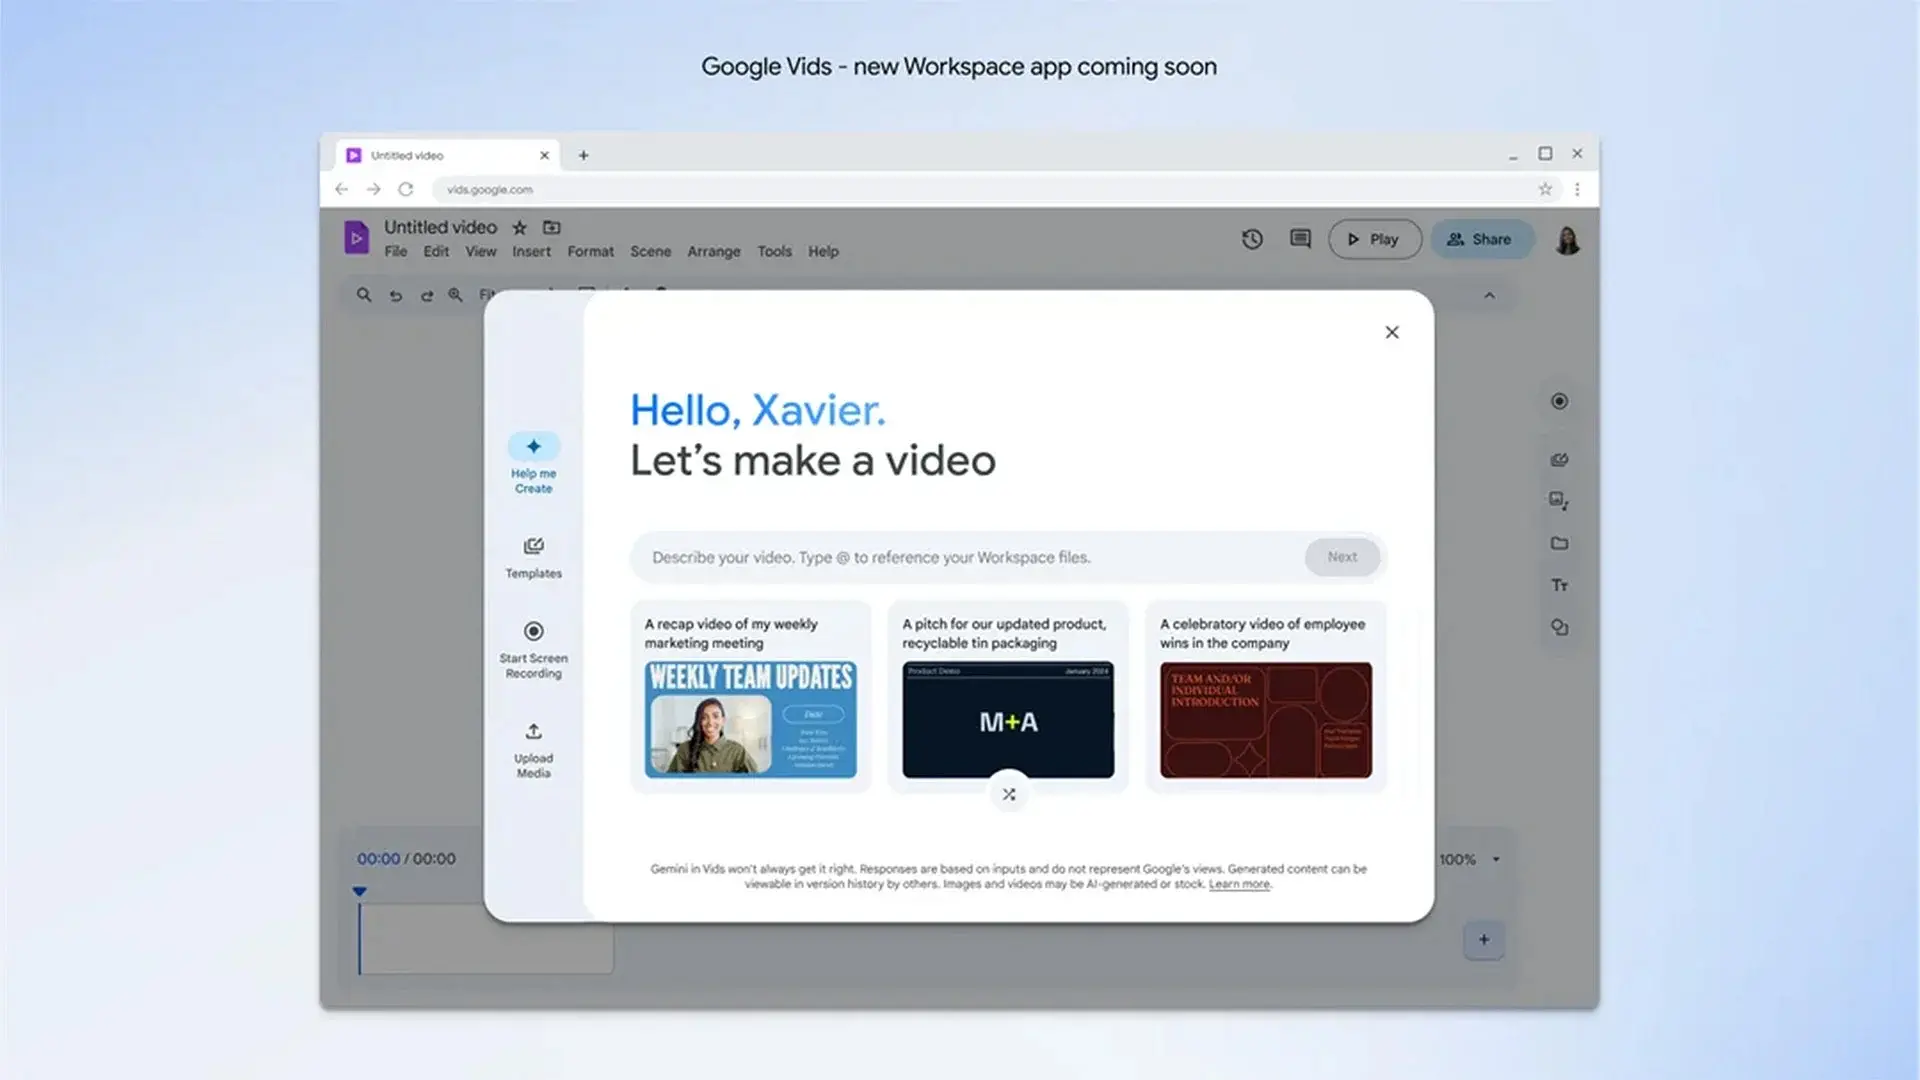Click the Start Screen Recording icon
The image size is (1920, 1080).
click(534, 630)
